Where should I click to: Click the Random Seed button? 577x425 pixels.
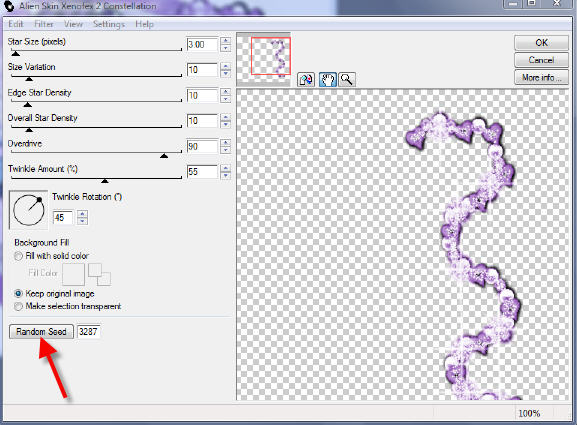click(x=41, y=332)
